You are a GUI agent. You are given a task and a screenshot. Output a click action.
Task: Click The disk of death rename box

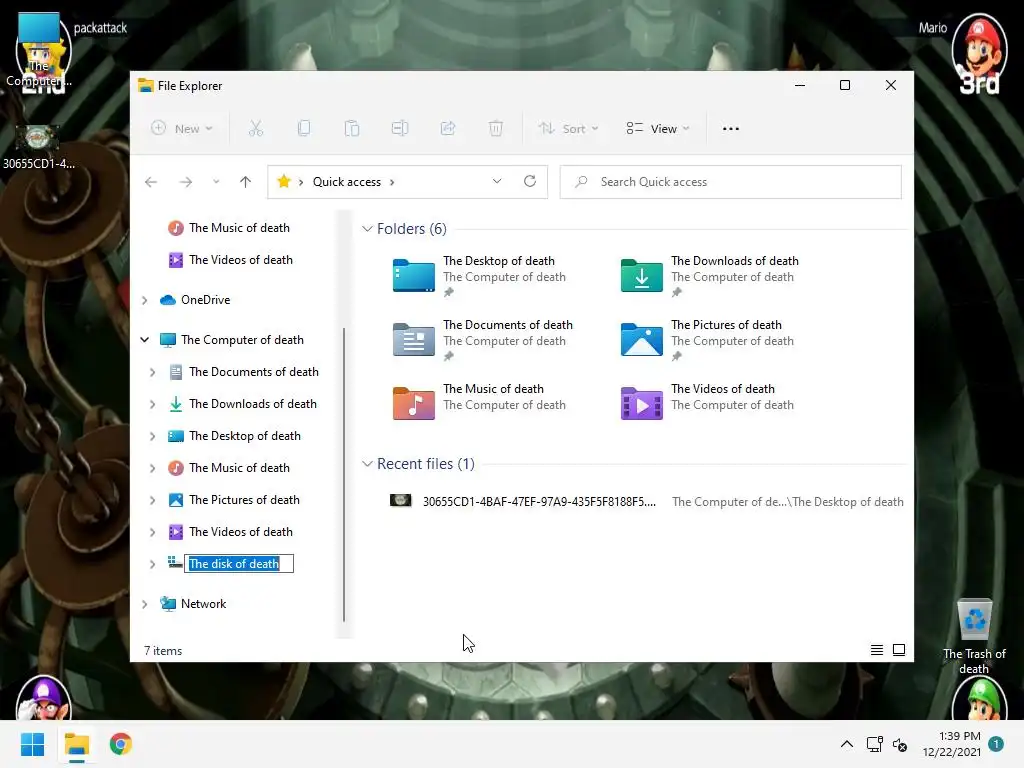239,564
